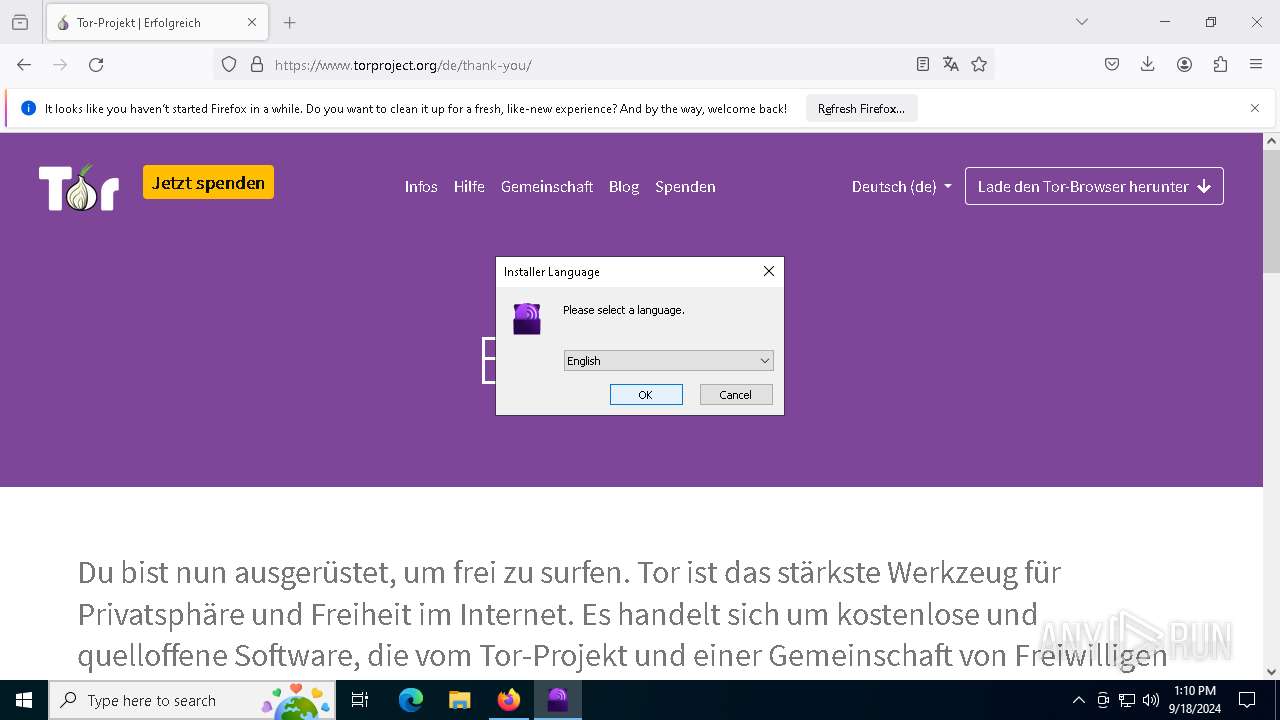Image resolution: width=1280 pixels, height=720 pixels.
Task: Select Tor installer taskbar icon
Action: (558, 700)
